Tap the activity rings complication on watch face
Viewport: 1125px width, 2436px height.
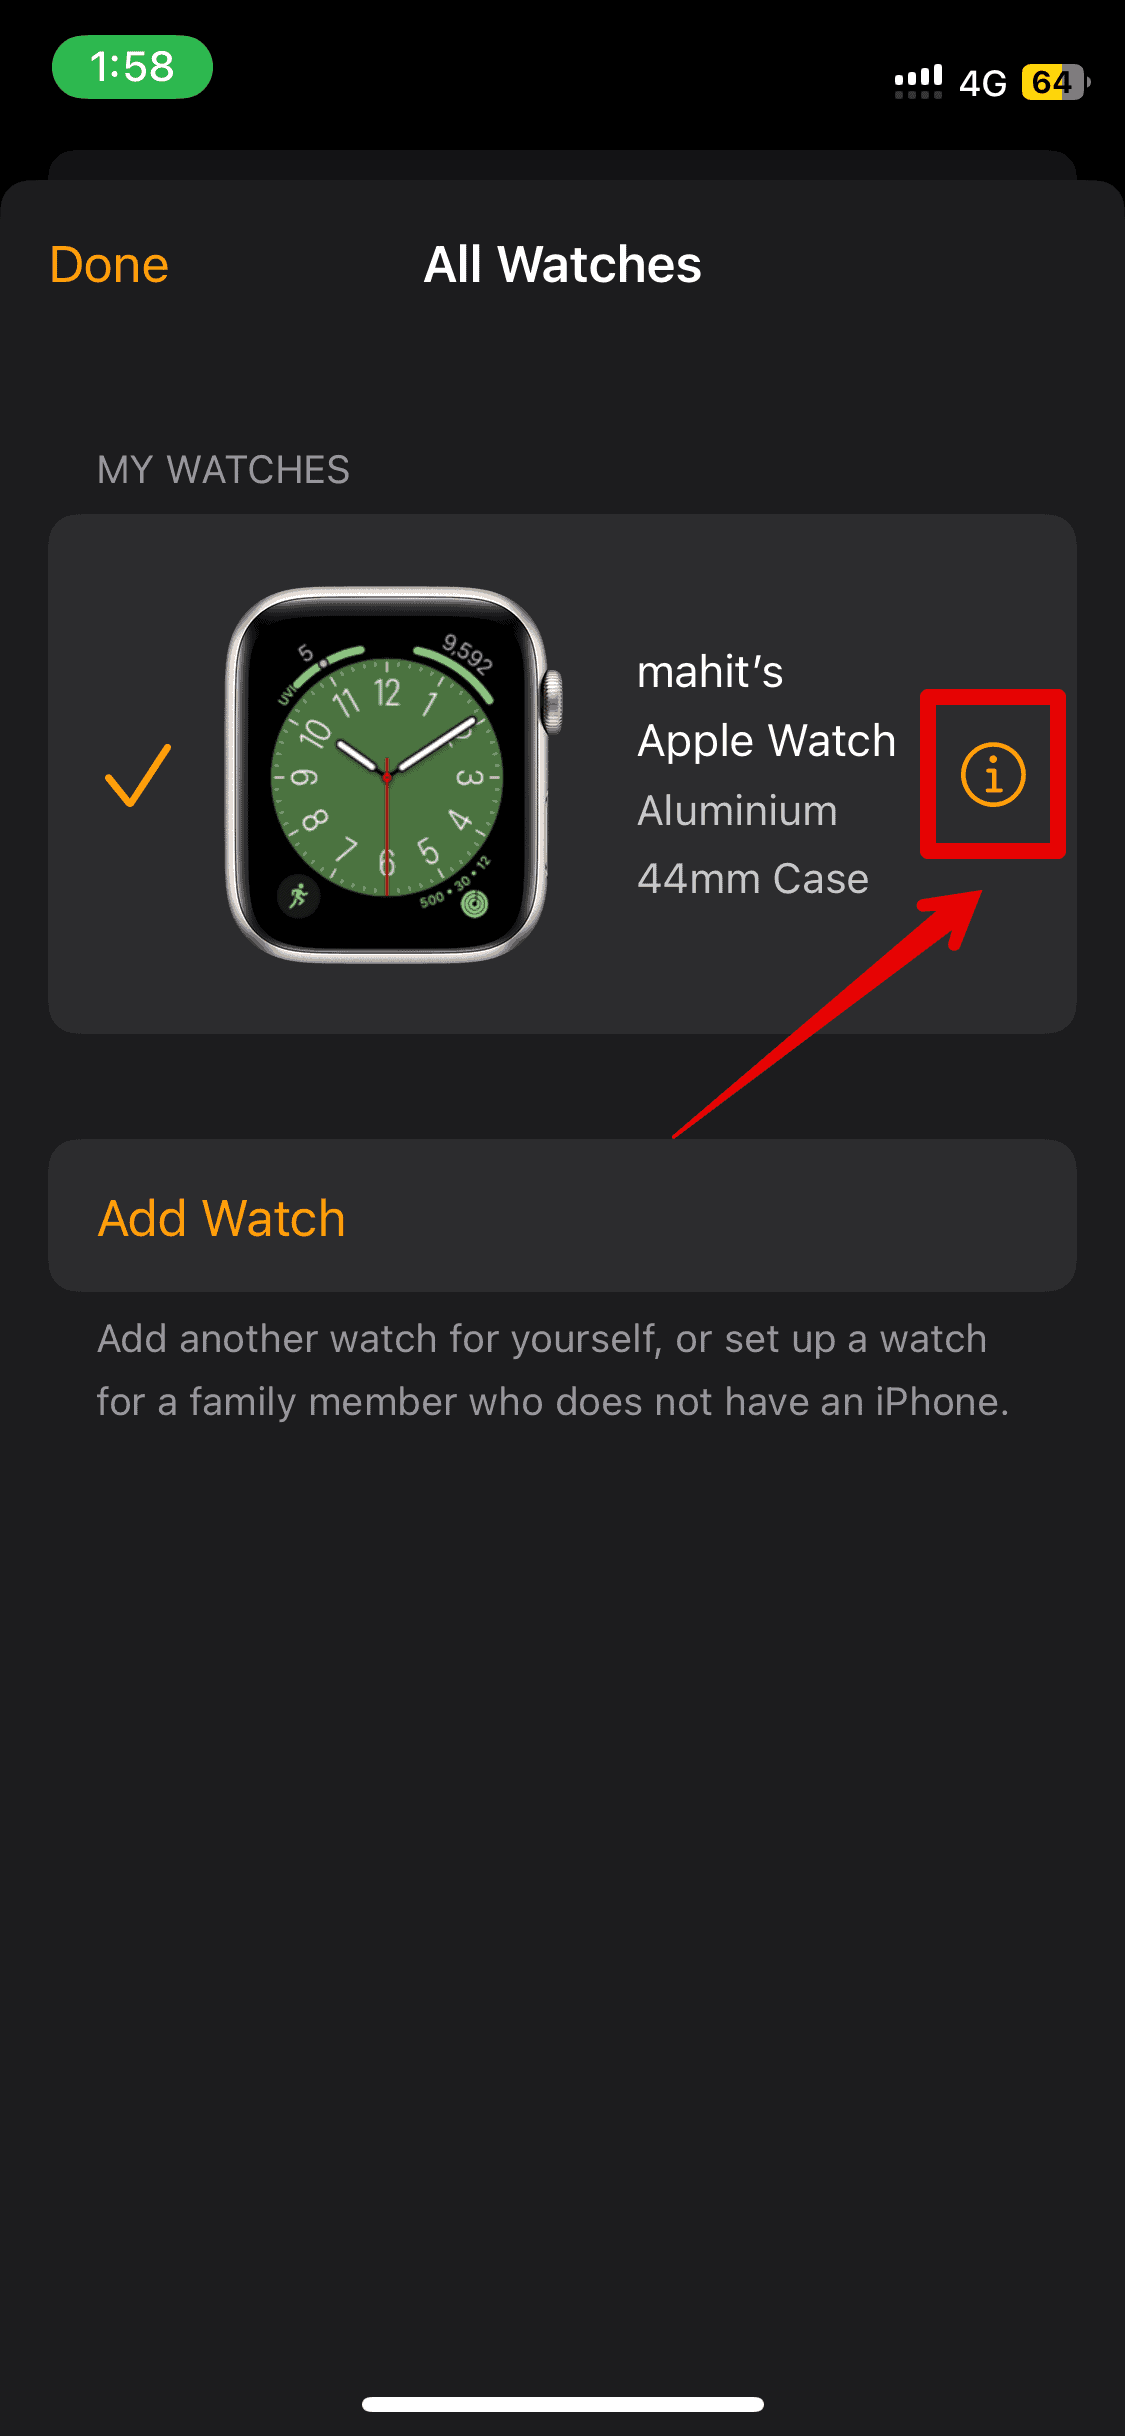point(474,903)
